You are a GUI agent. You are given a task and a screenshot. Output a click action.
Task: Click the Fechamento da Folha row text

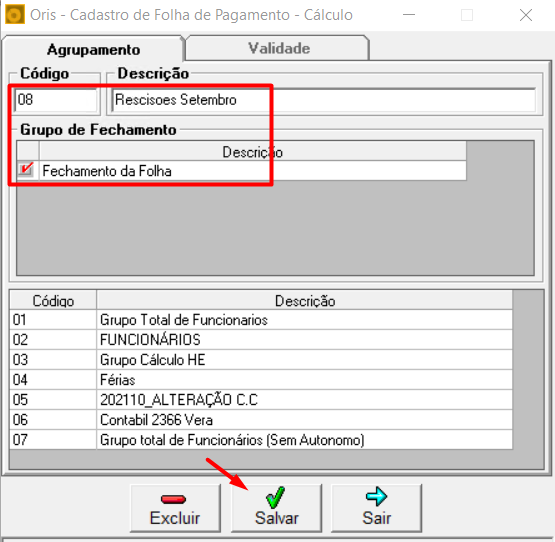107,171
